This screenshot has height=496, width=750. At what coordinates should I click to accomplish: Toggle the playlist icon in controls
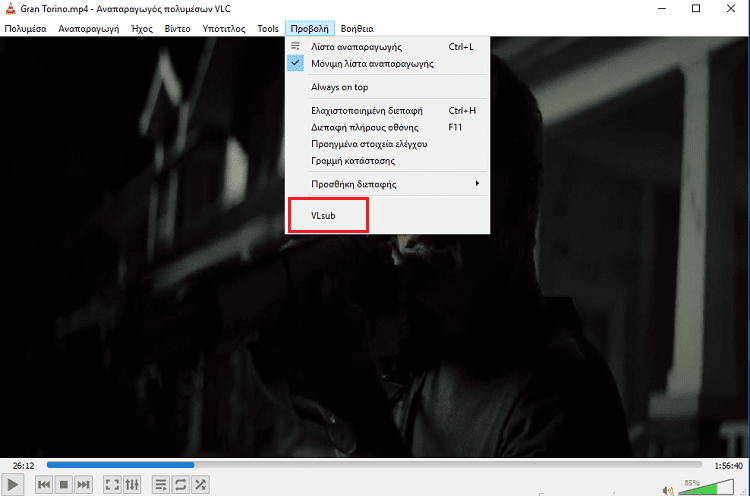pos(161,485)
